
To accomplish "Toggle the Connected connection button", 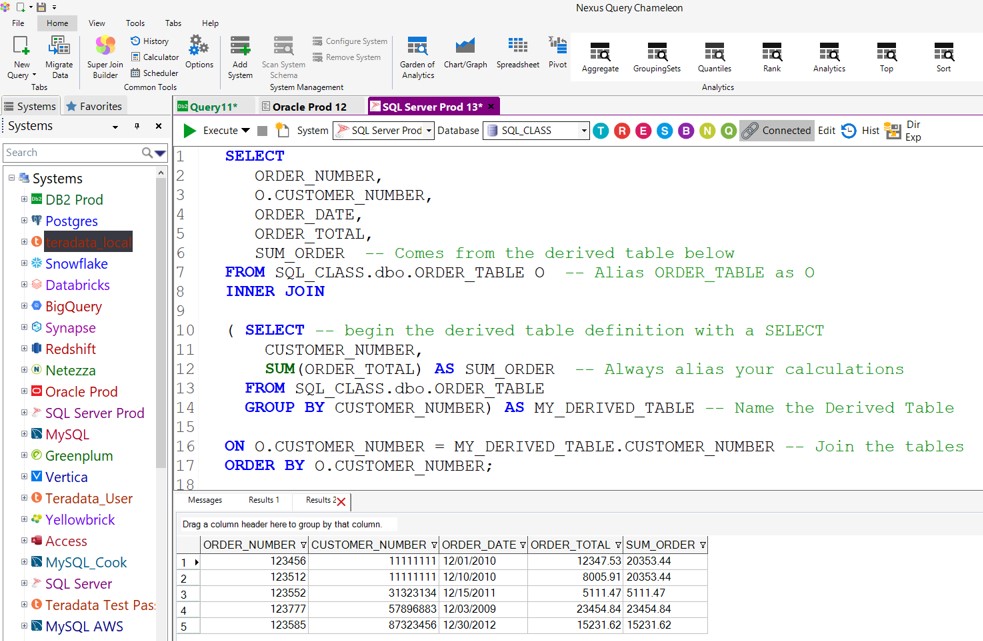I will (776, 130).
